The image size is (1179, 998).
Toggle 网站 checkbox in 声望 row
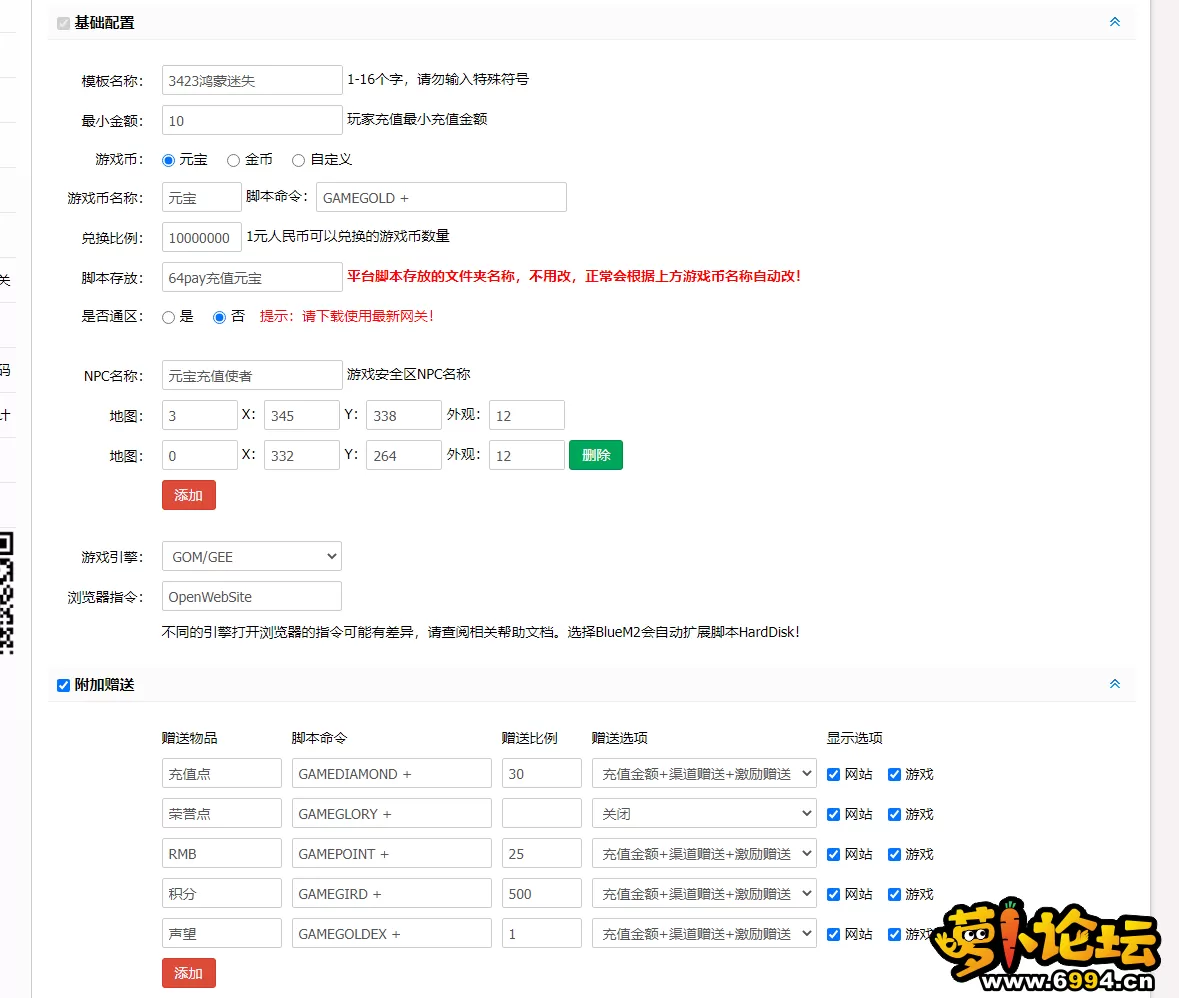pyautogui.click(x=833, y=934)
